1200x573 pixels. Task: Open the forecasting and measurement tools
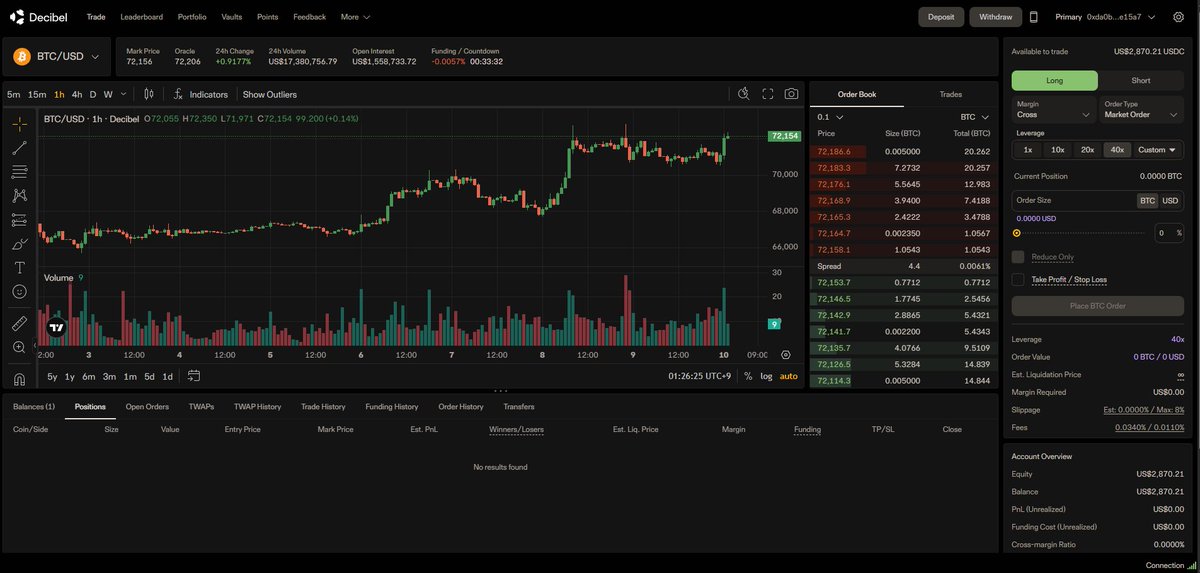19,220
